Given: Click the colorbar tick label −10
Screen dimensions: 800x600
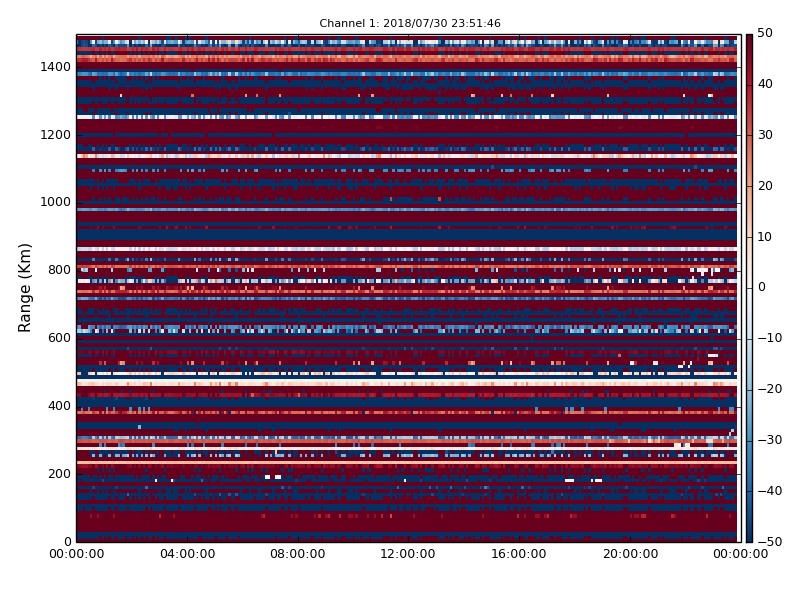Looking at the screenshot, I should coord(770,338).
